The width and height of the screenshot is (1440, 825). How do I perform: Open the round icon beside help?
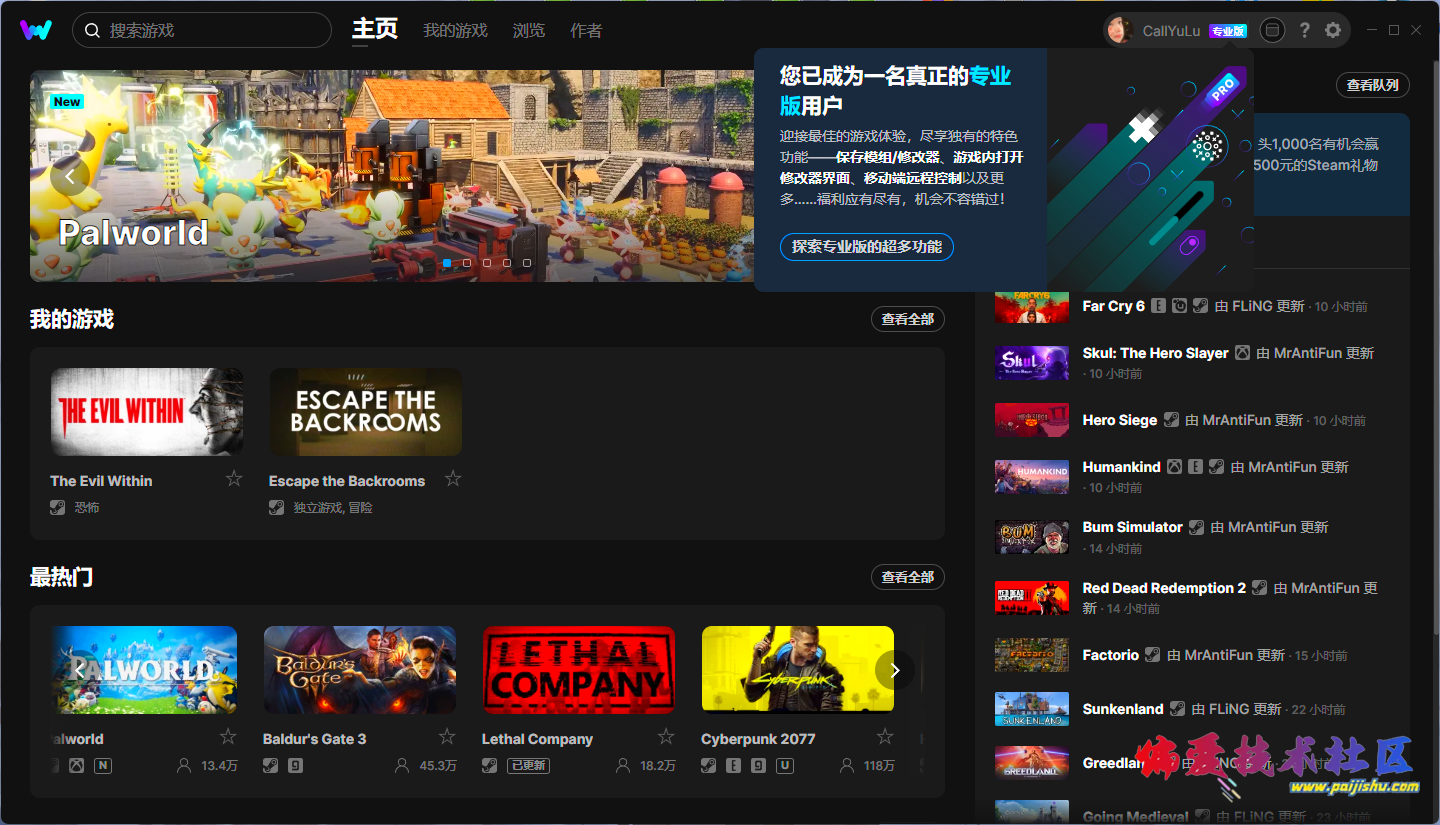coord(1272,30)
